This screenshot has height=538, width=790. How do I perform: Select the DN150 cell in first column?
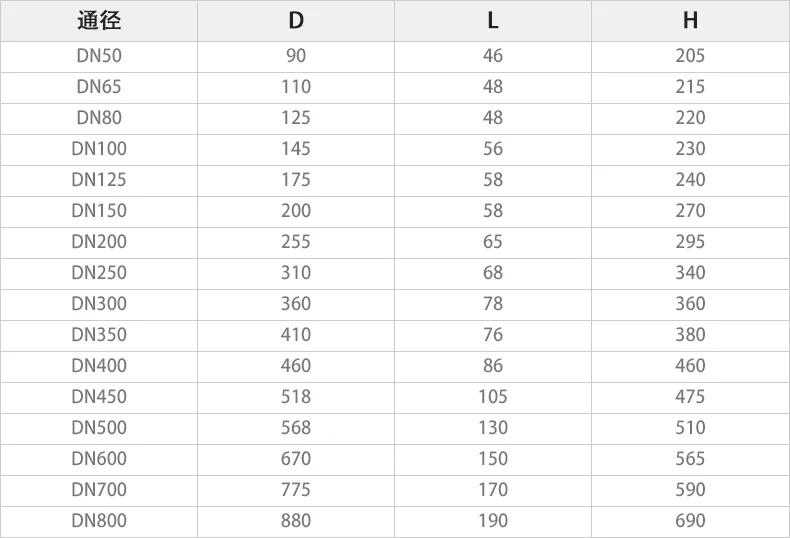coord(99,211)
